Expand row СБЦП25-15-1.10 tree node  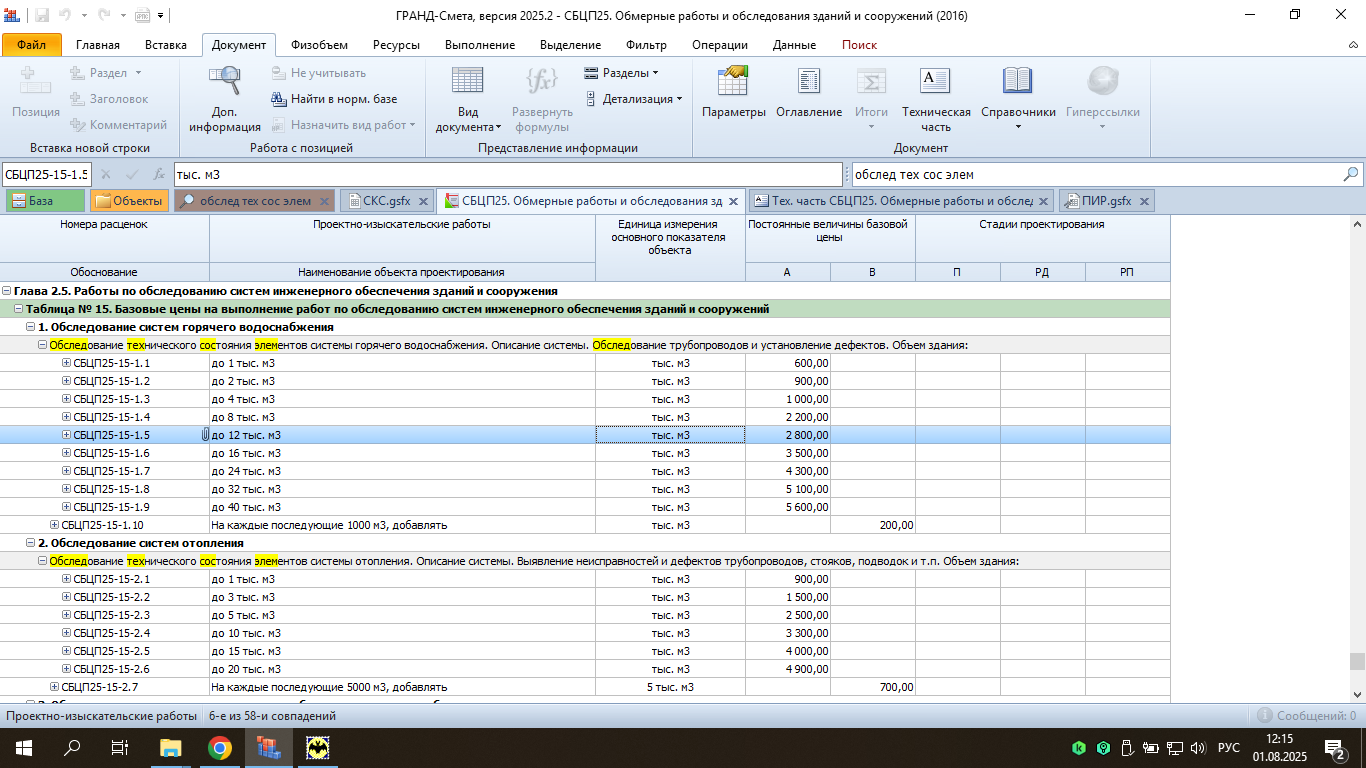tap(55, 525)
